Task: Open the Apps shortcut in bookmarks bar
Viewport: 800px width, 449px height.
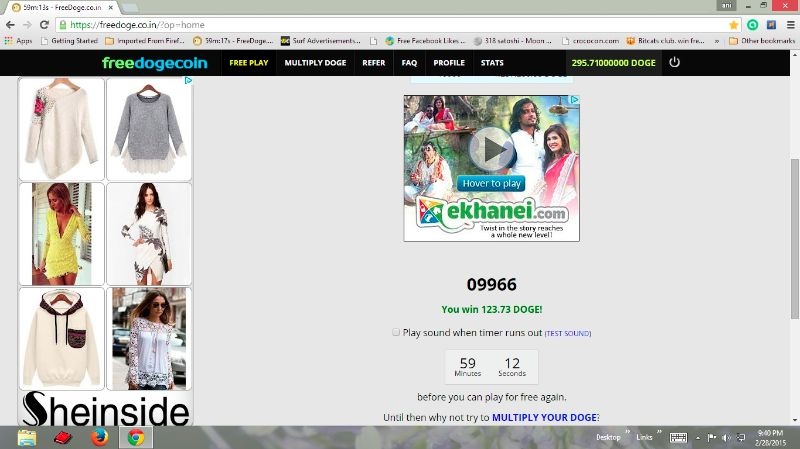Action: coord(18,41)
